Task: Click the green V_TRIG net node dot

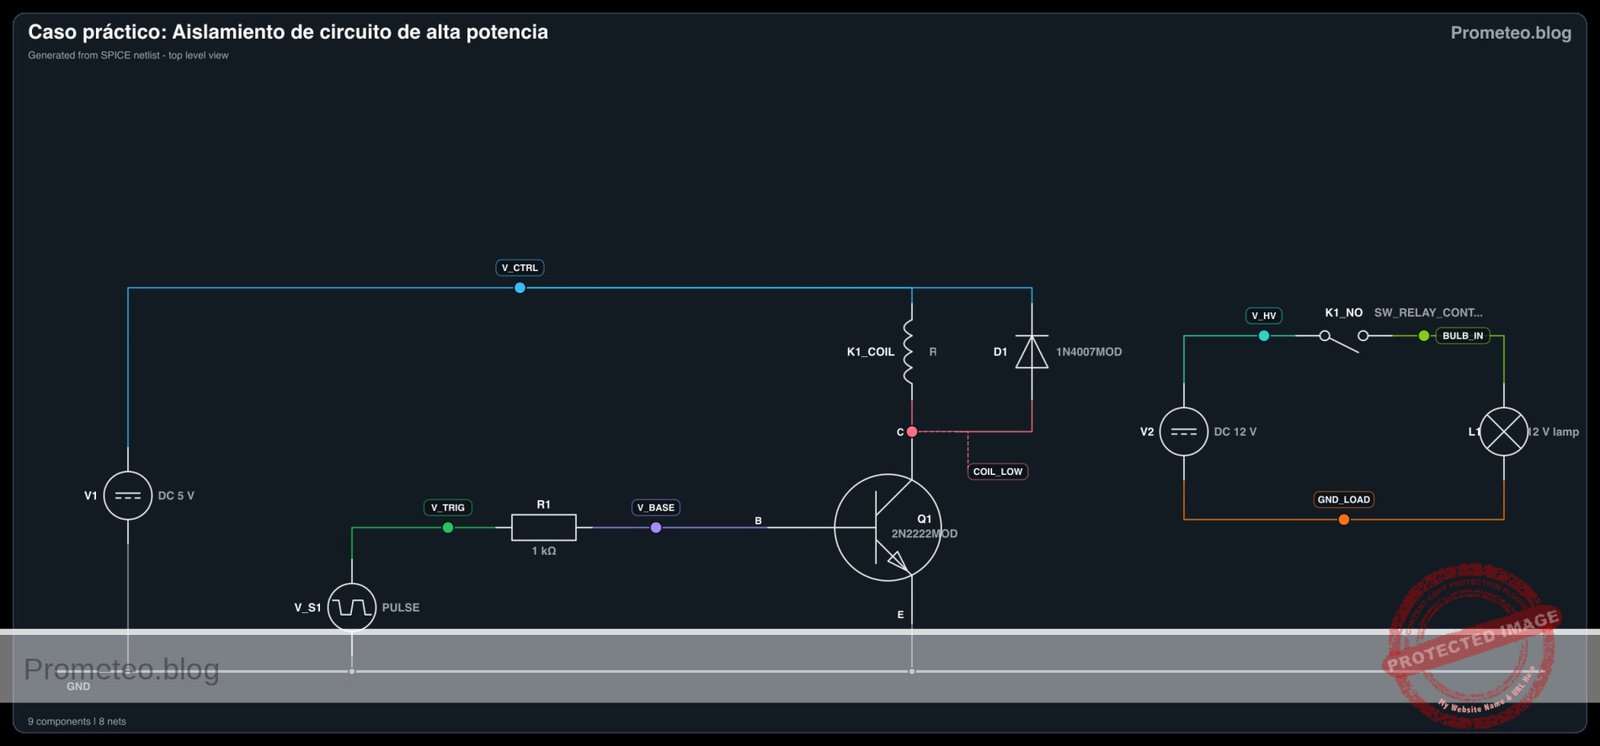Action: tap(448, 527)
